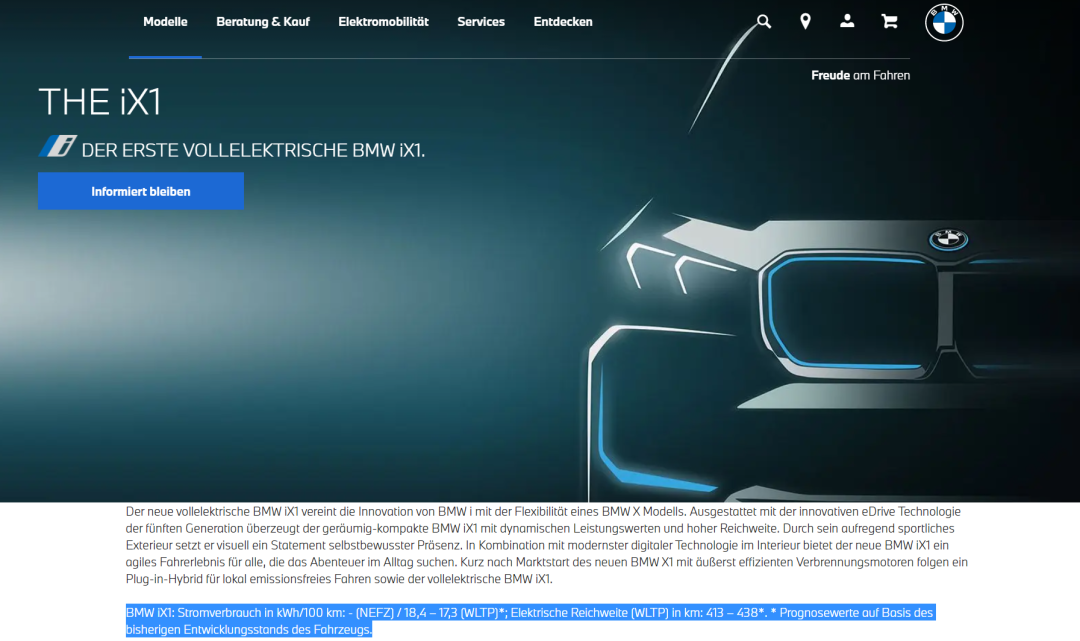Open the Elektromobilität menu
The height and width of the screenshot is (641, 1080).
point(384,22)
